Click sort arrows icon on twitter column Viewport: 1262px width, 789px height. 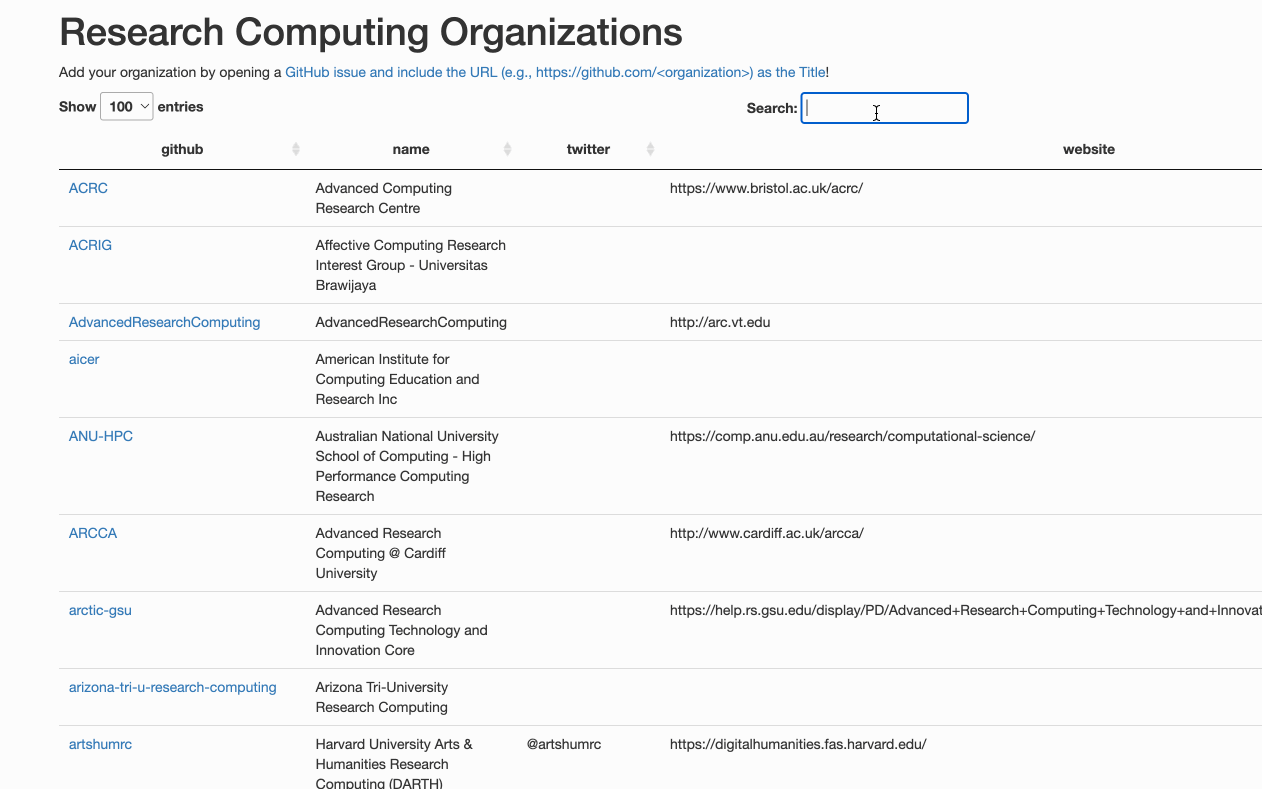coord(650,149)
